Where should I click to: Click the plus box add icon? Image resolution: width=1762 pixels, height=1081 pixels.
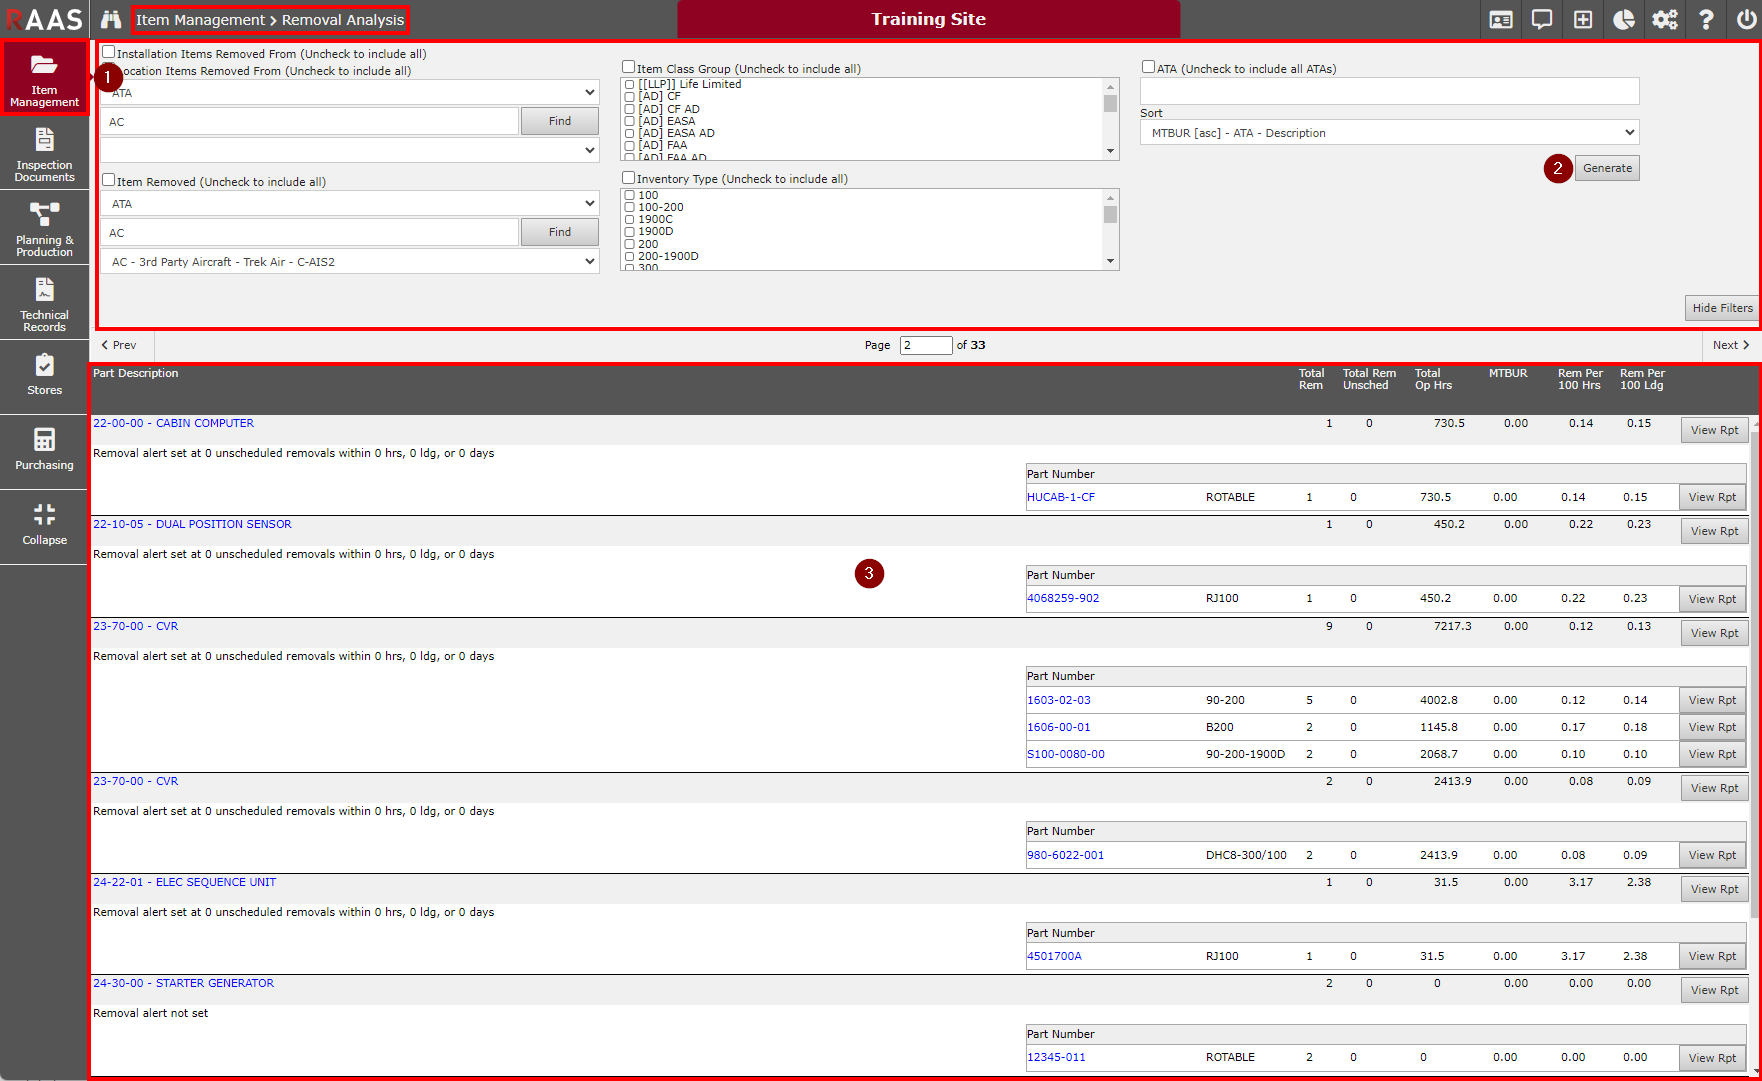(x=1583, y=20)
